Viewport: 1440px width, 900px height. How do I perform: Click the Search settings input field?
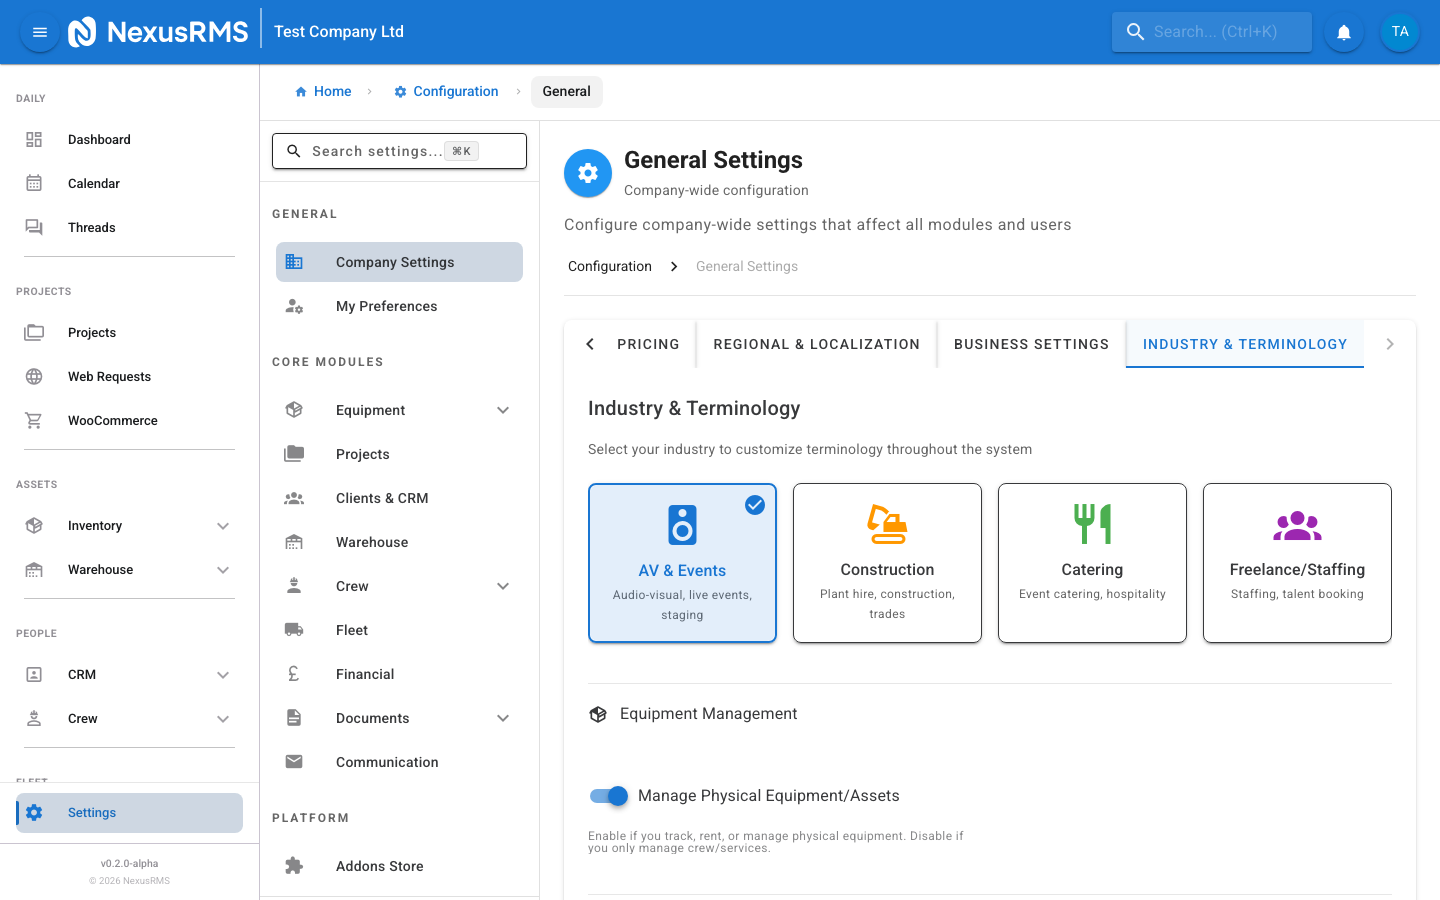coord(399,150)
